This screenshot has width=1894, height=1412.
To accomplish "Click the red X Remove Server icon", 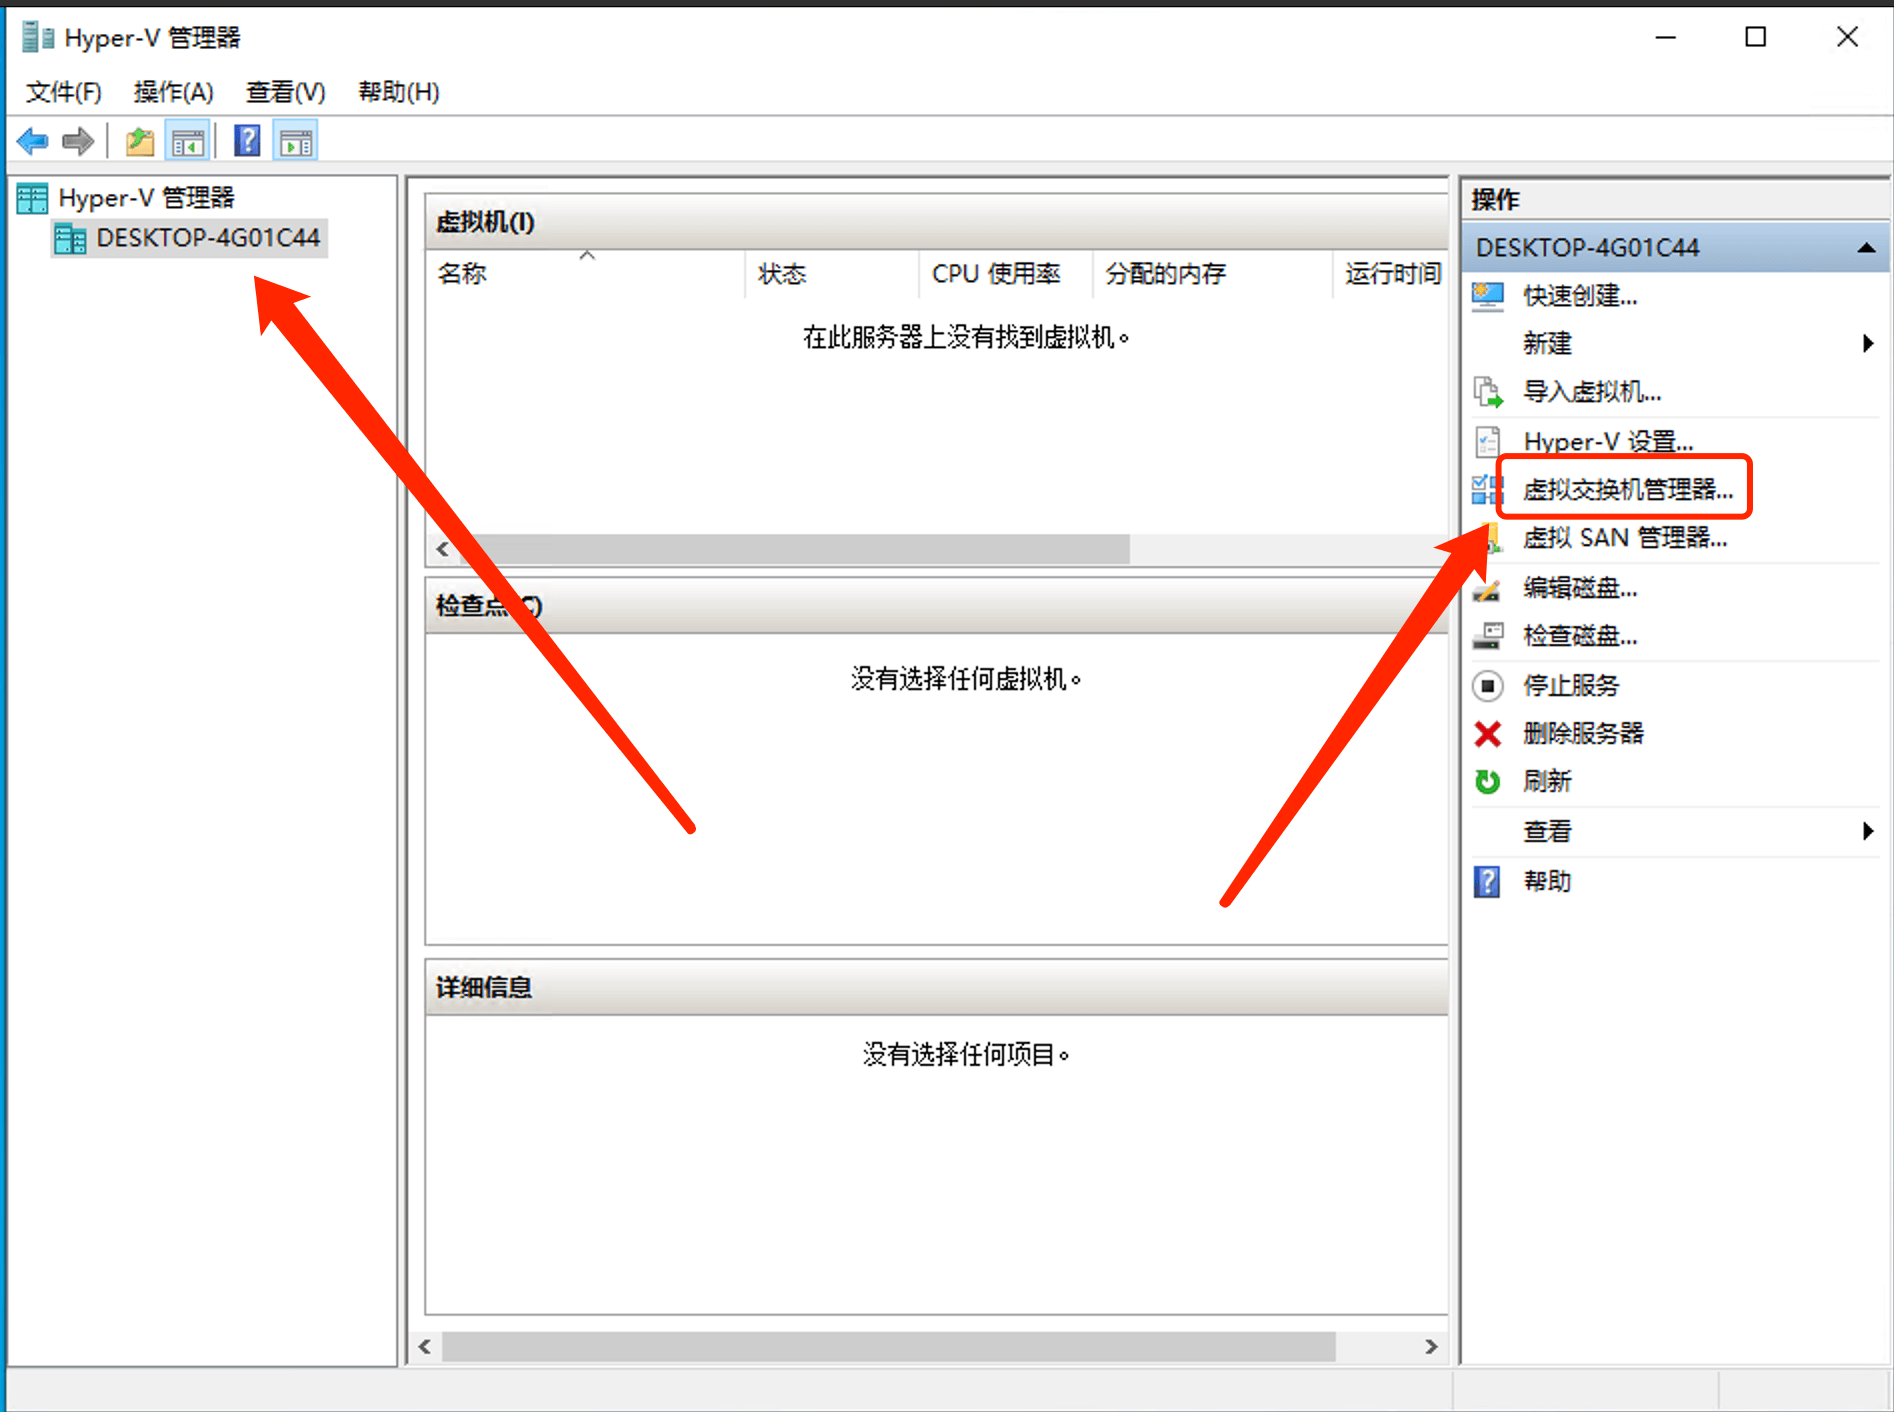I will click(x=1488, y=734).
